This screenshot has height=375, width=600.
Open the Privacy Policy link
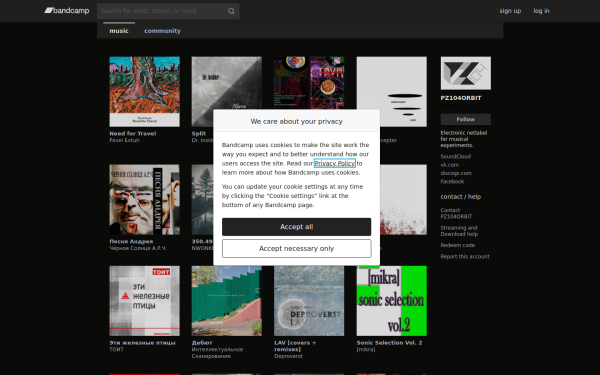coord(335,163)
